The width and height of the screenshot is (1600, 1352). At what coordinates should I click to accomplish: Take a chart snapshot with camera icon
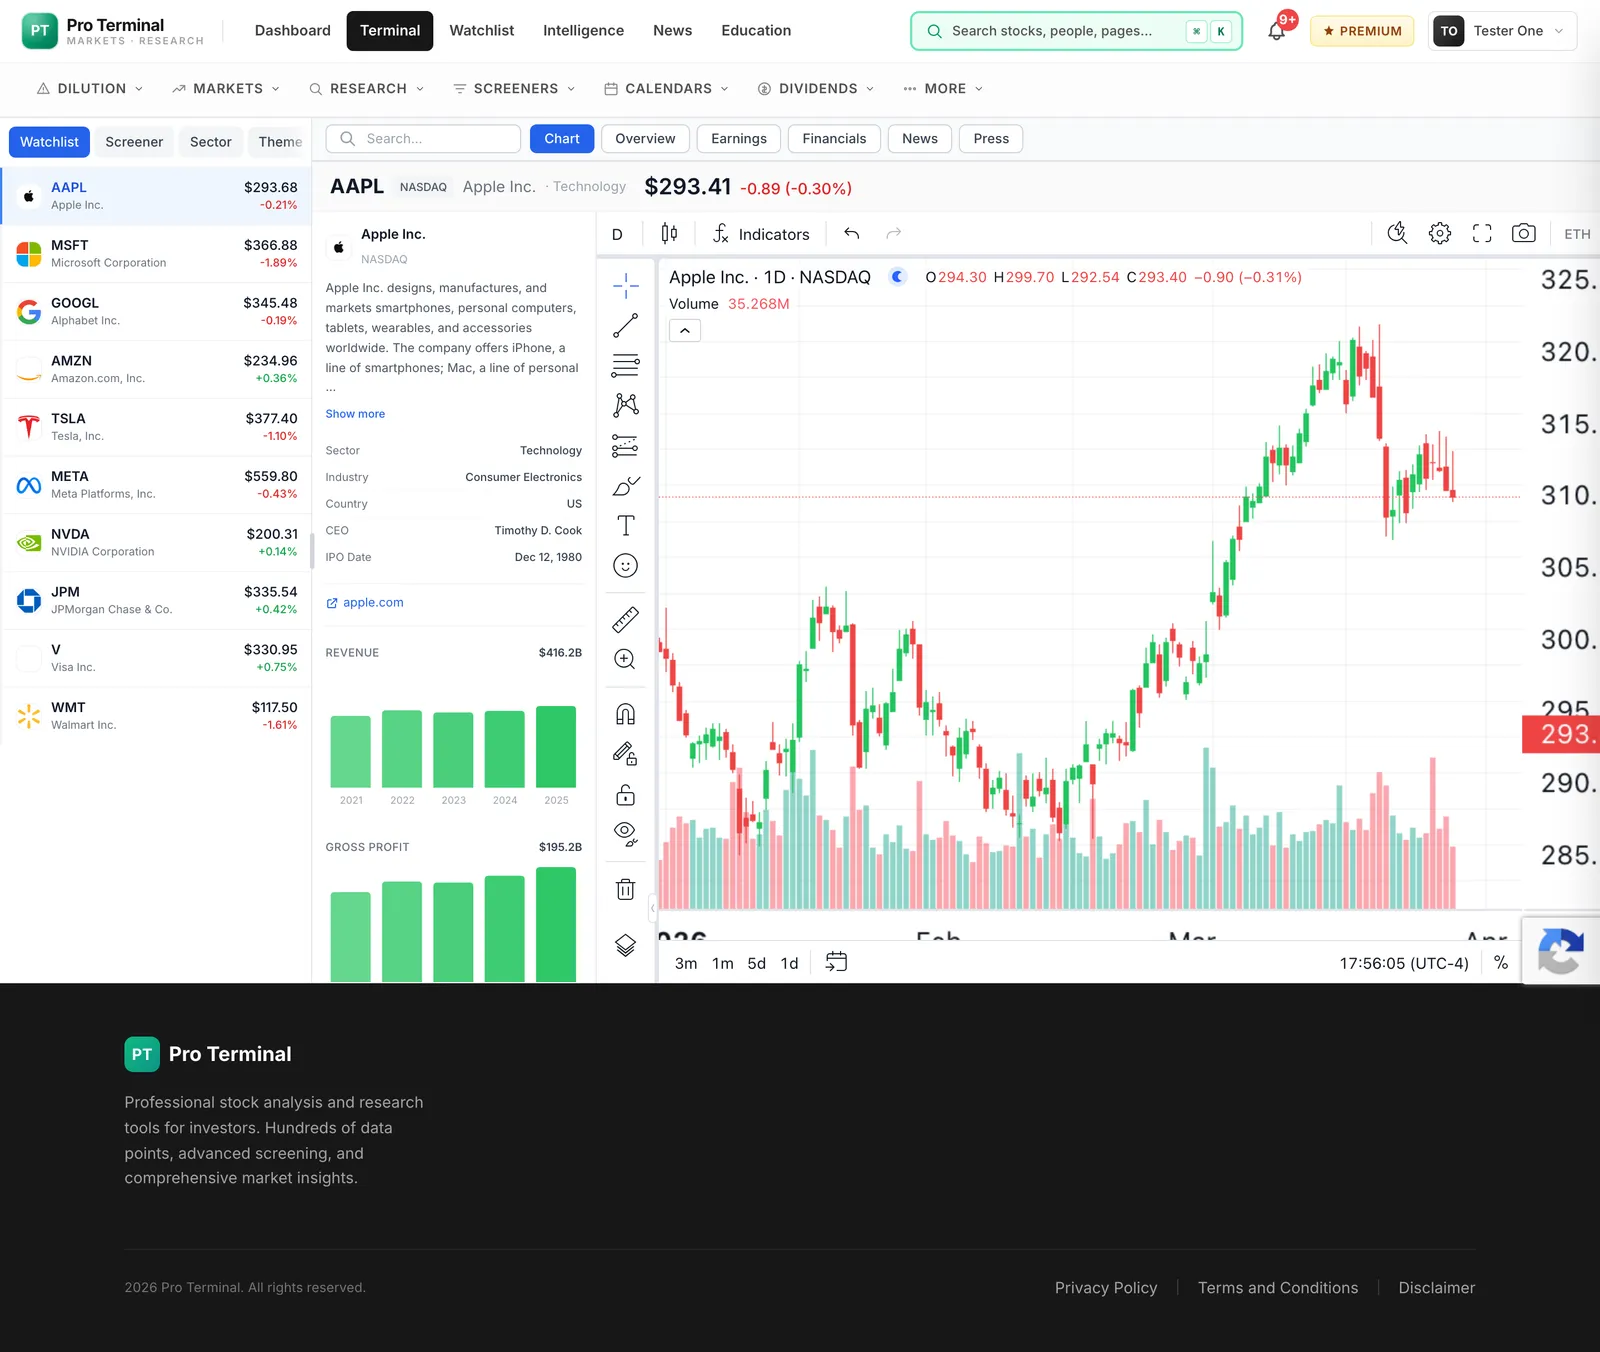1524,234
